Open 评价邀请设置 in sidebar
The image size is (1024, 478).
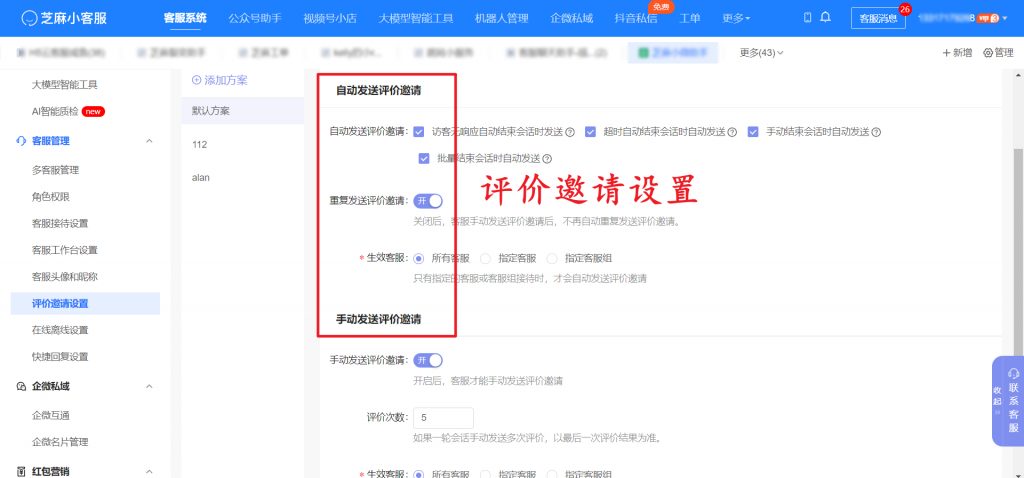pos(85,304)
